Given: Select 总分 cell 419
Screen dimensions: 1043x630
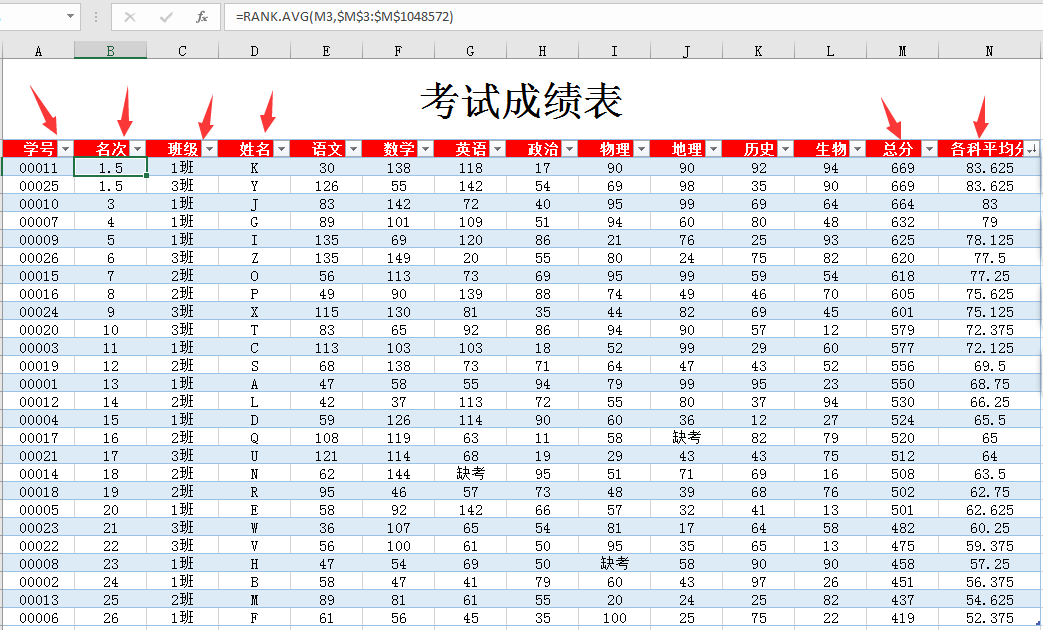Looking at the screenshot, I should point(902,617).
